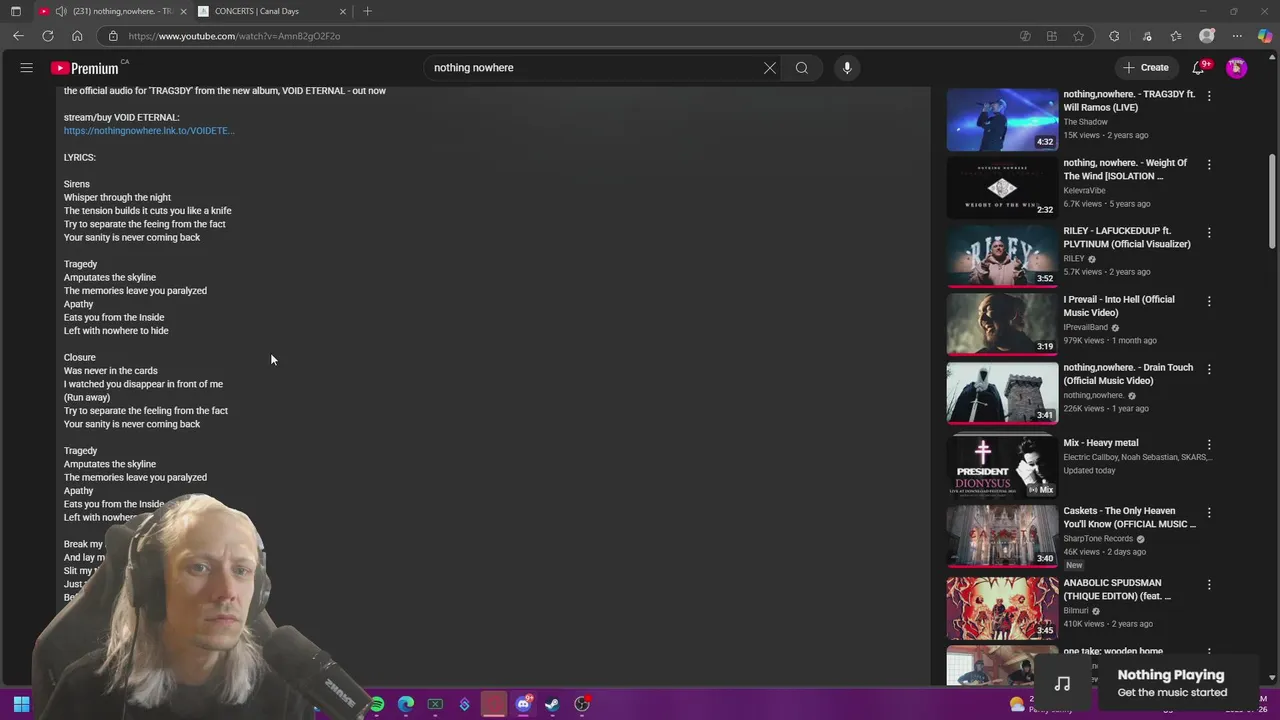The image size is (1280, 720).
Task: Open options for Drain Touch video
Action: click(x=1209, y=369)
